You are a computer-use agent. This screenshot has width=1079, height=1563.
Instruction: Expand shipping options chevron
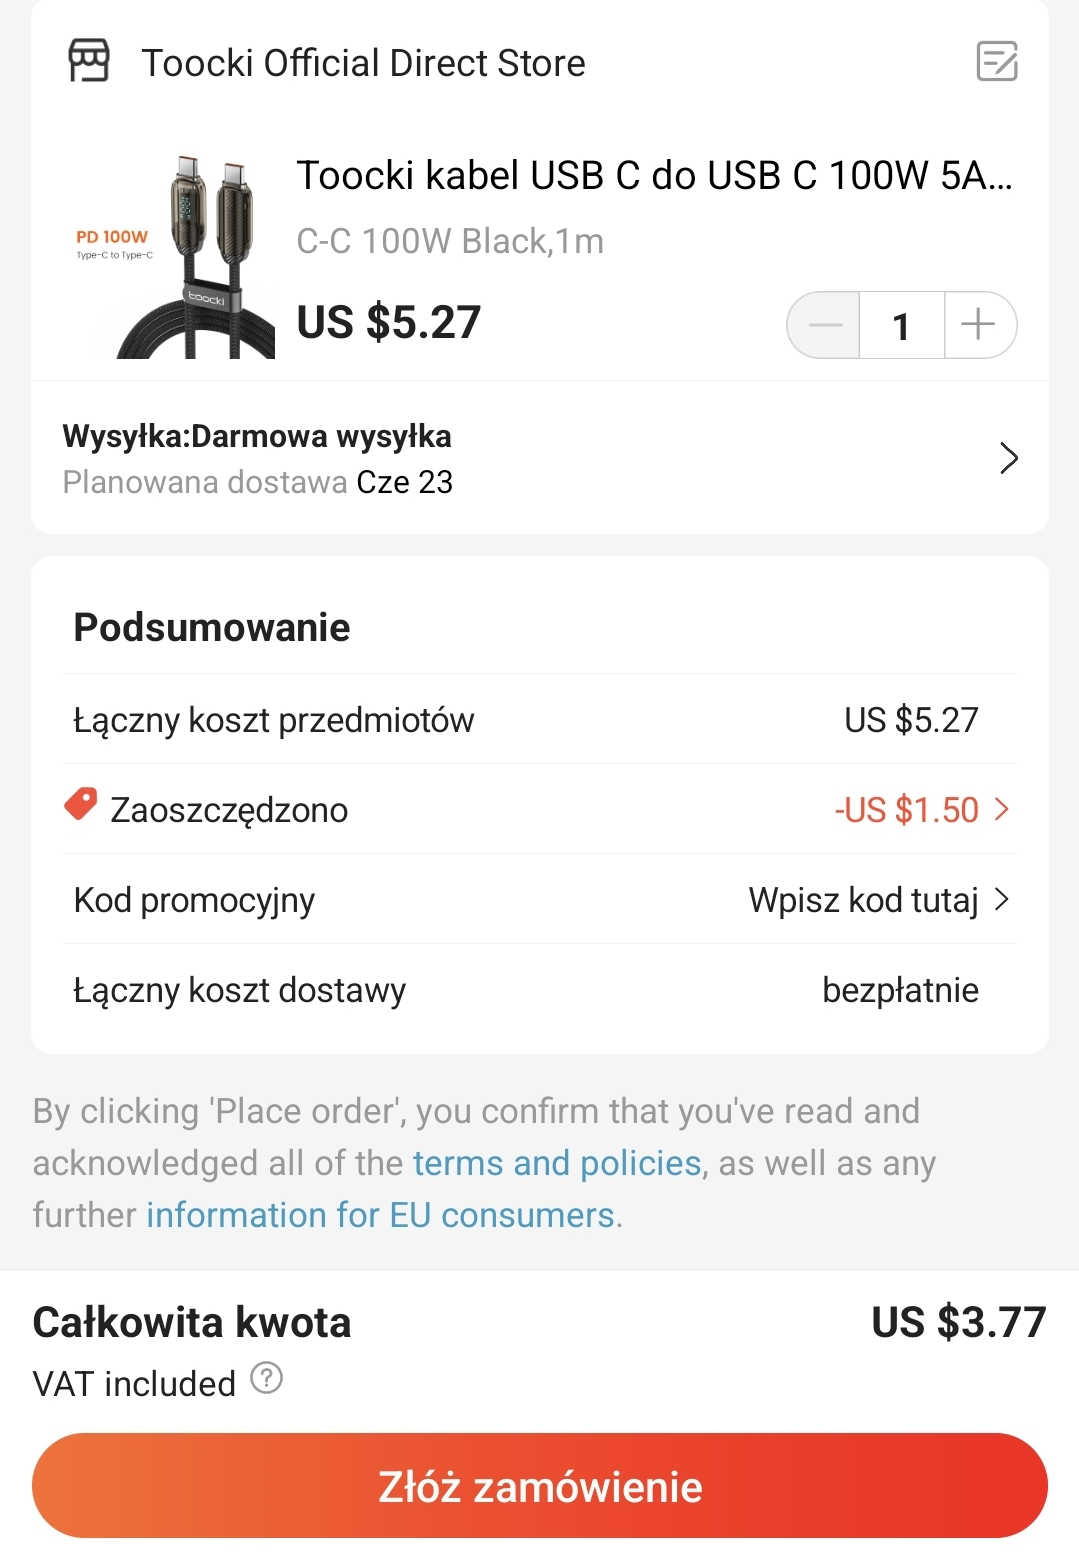click(x=1008, y=458)
